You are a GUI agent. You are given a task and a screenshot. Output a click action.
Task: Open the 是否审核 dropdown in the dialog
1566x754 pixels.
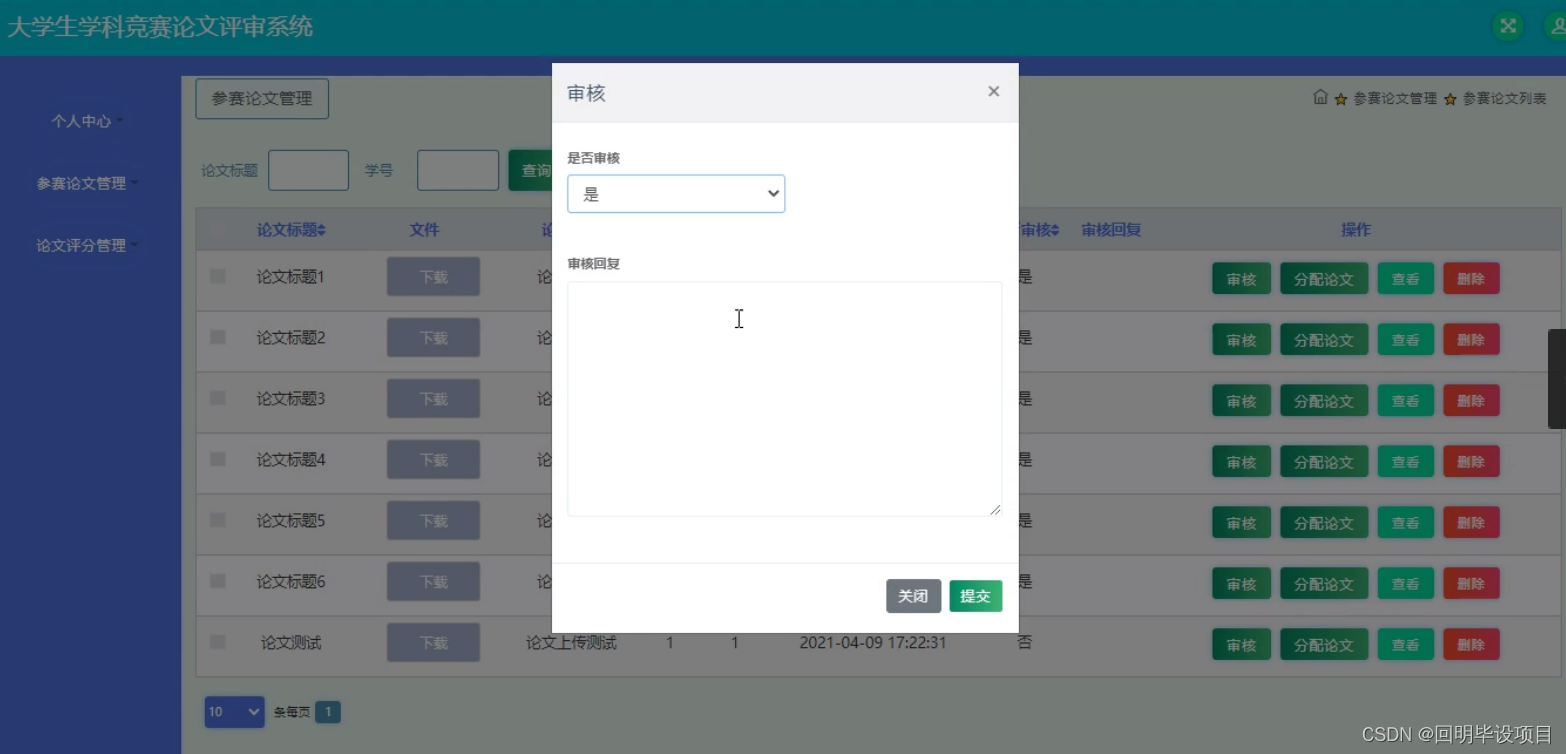click(676, 193)
